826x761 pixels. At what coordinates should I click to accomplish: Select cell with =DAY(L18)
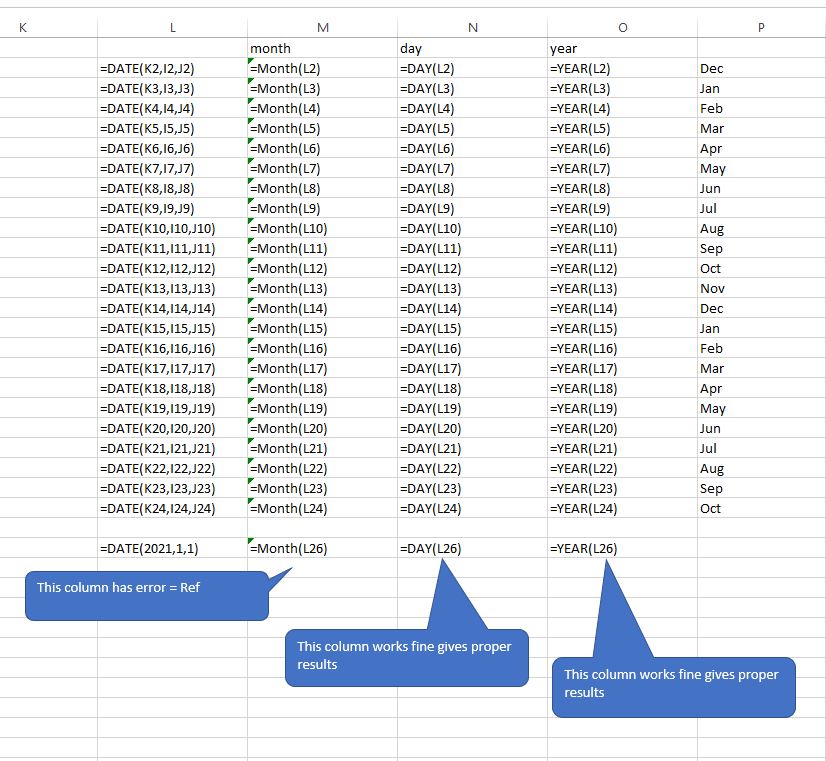tap(473, 389)
